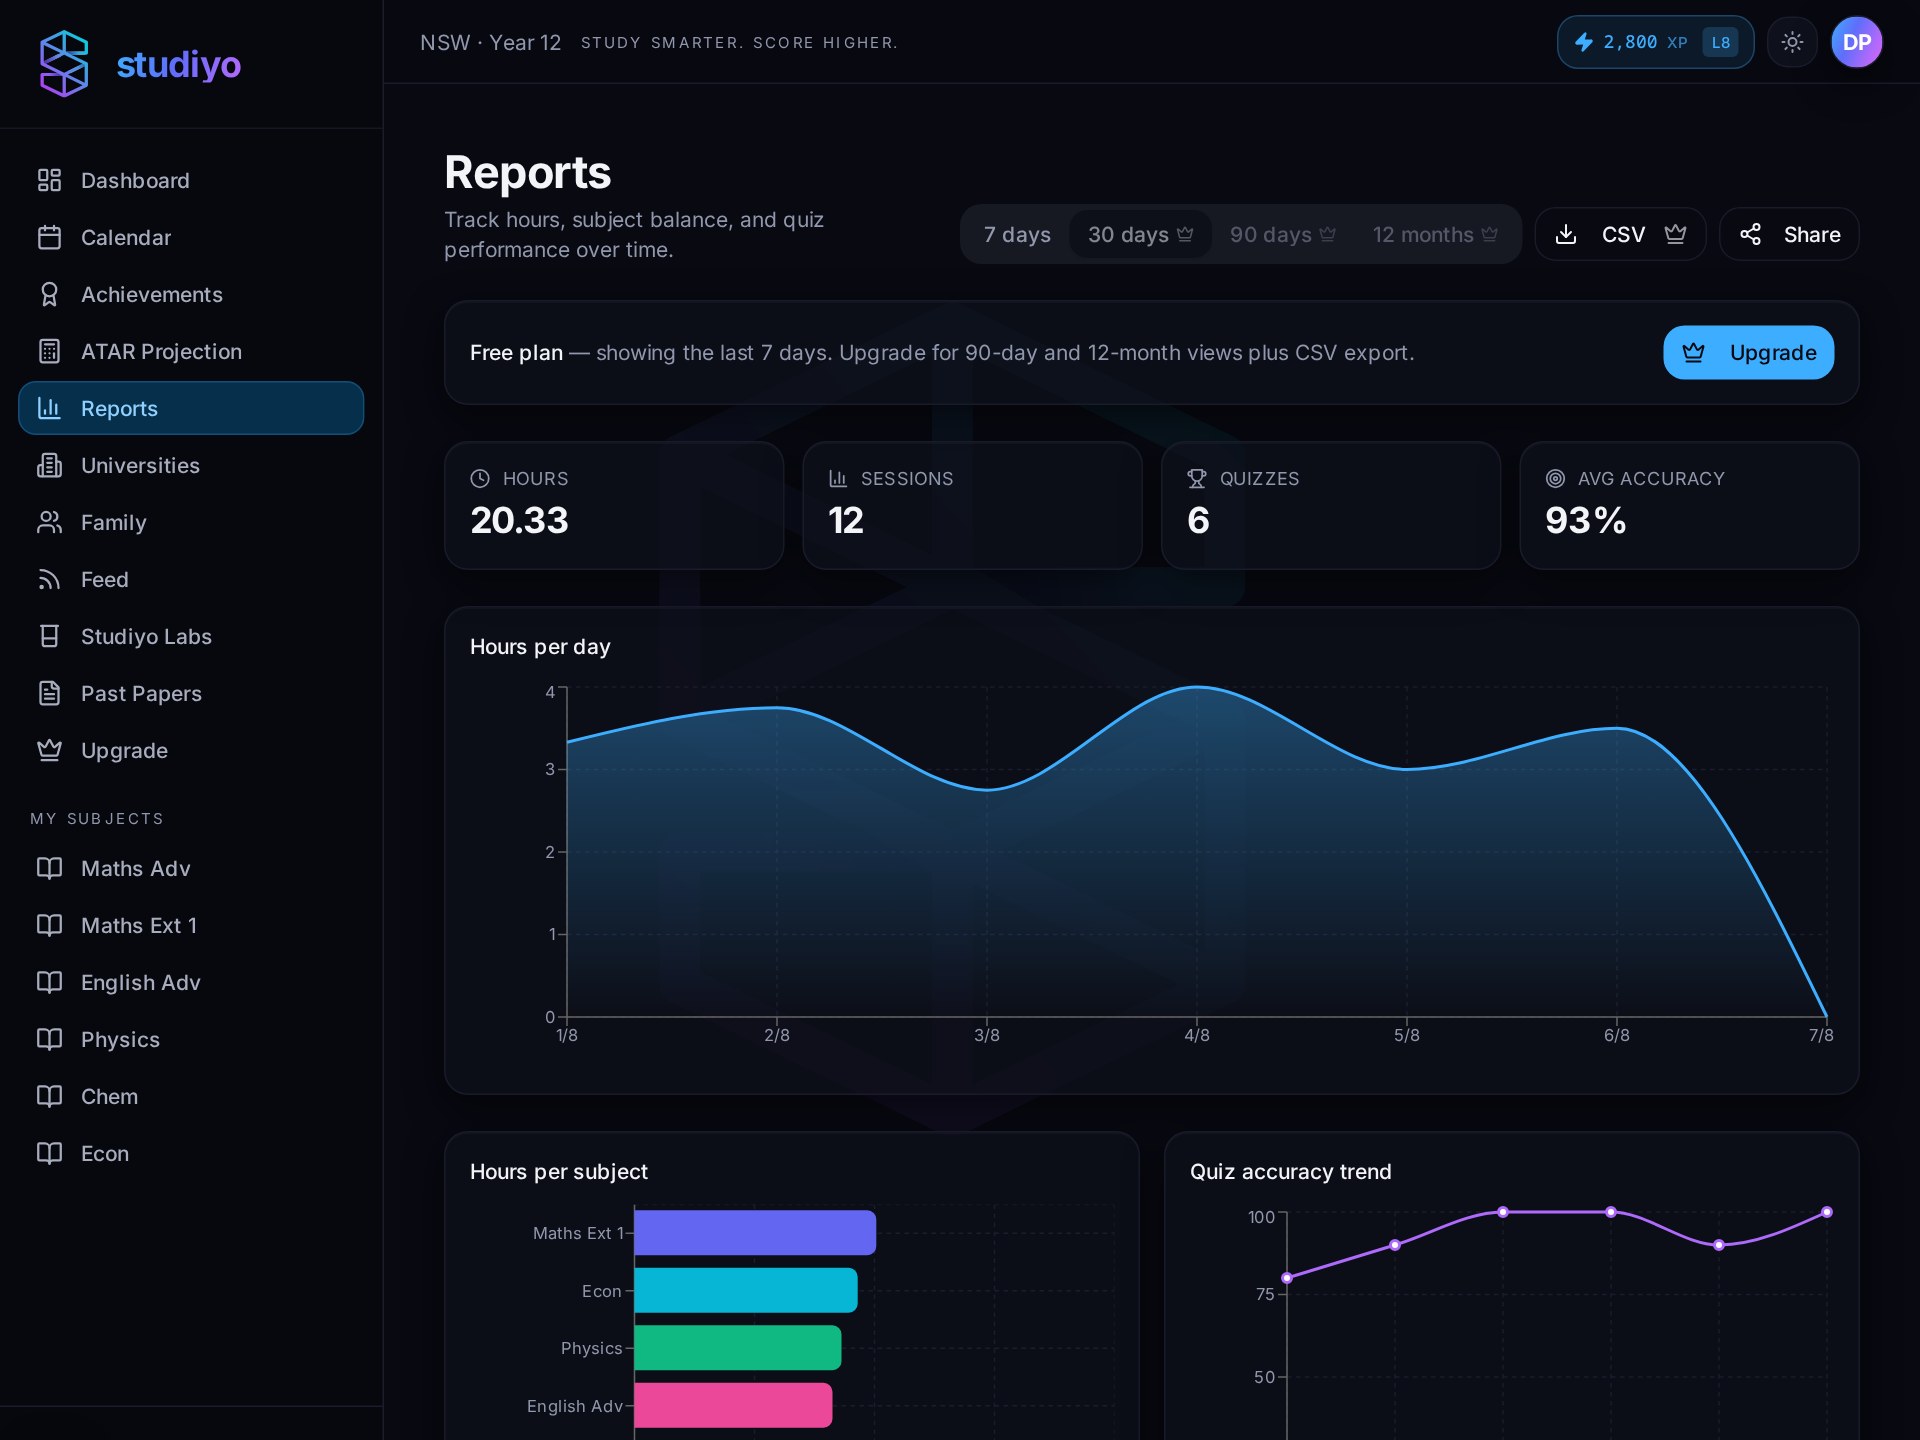Click the Free plan notice text
Image resolution: width=1920 pixels, height=1440 pixels.
point(942,352)
